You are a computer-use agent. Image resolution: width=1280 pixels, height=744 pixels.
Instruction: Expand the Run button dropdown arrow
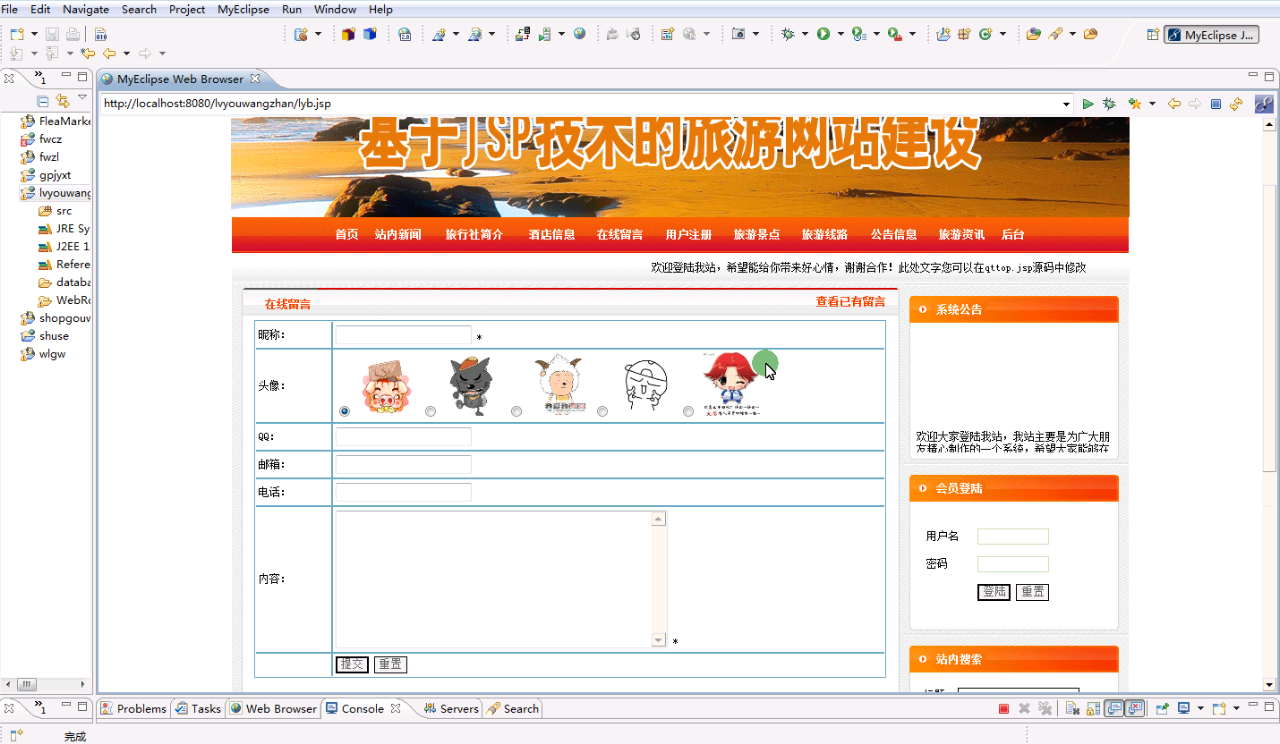(840, 35)
